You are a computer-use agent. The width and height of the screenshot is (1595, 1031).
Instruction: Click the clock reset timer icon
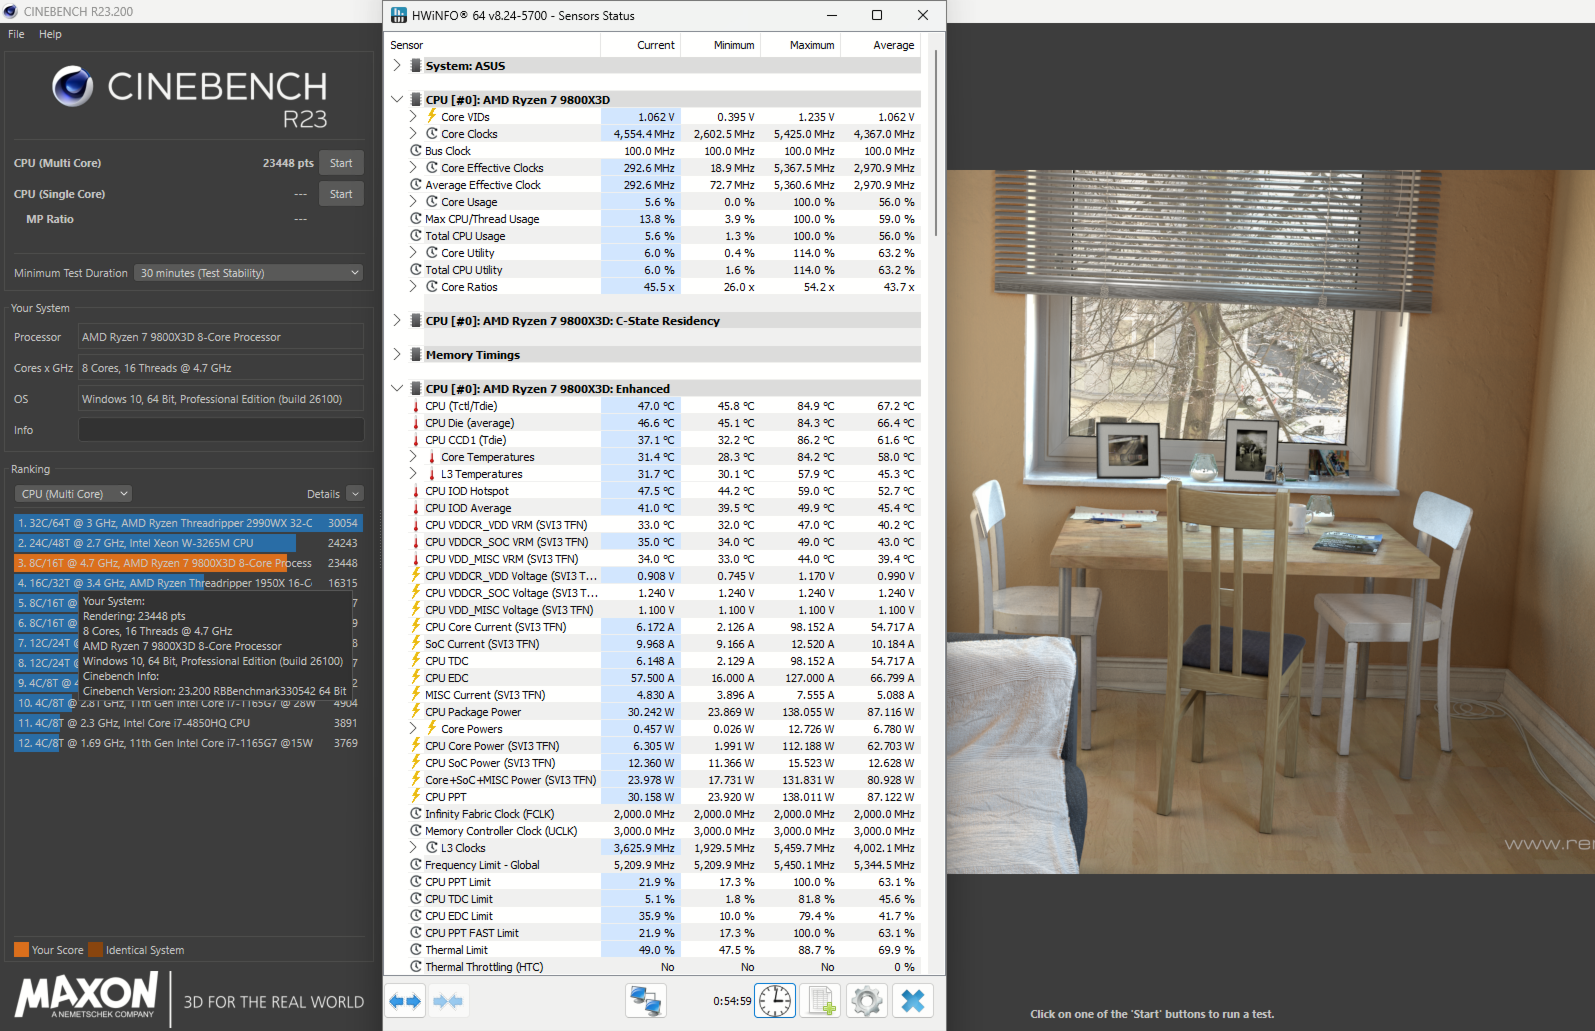[x=776, y=1001]
